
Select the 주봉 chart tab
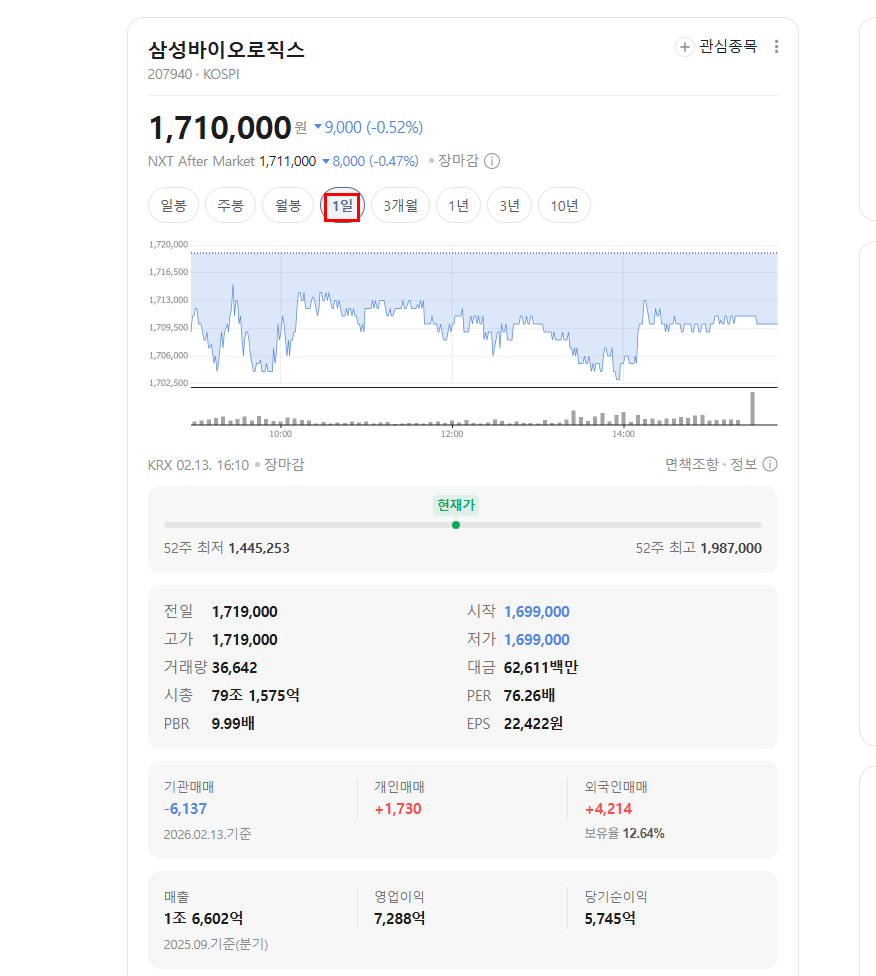click(230, 205)
